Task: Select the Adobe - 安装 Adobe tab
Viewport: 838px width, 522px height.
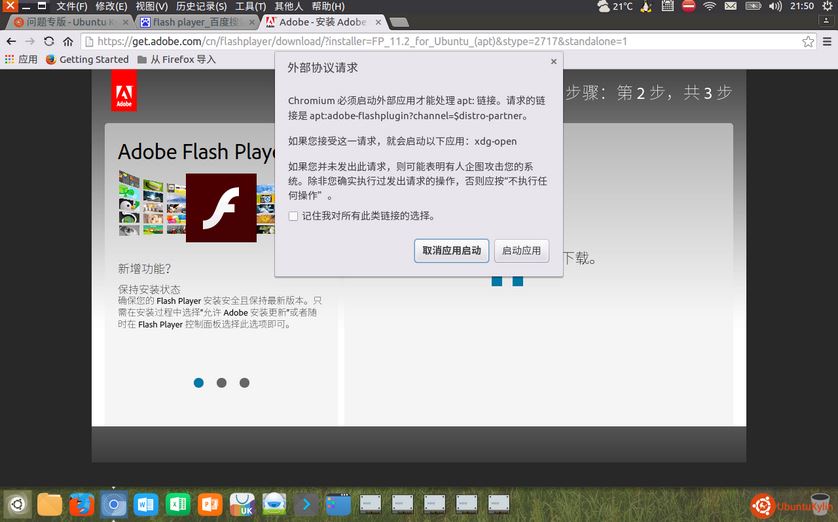Action: (324, 22)
